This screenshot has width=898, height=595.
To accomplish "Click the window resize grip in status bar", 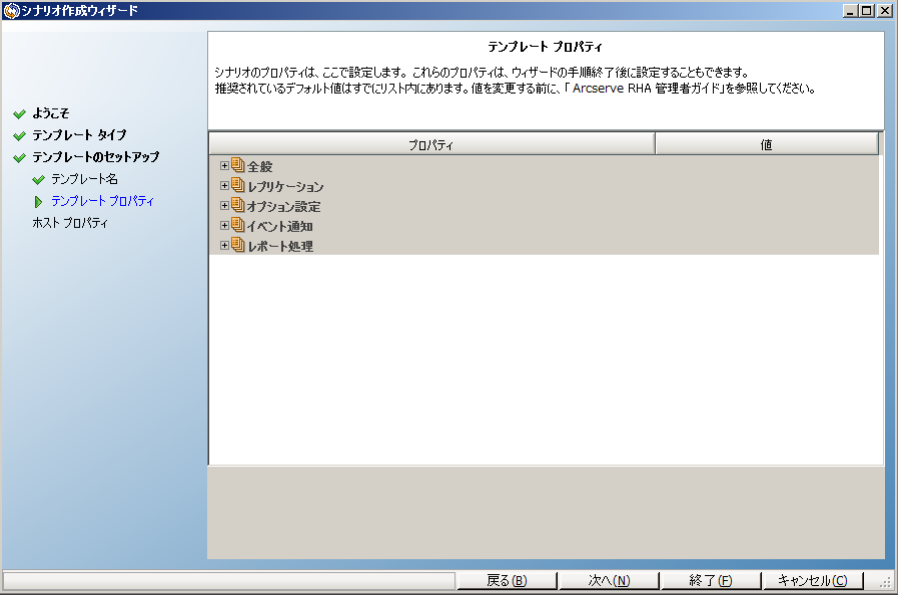I will click(886, 582).
